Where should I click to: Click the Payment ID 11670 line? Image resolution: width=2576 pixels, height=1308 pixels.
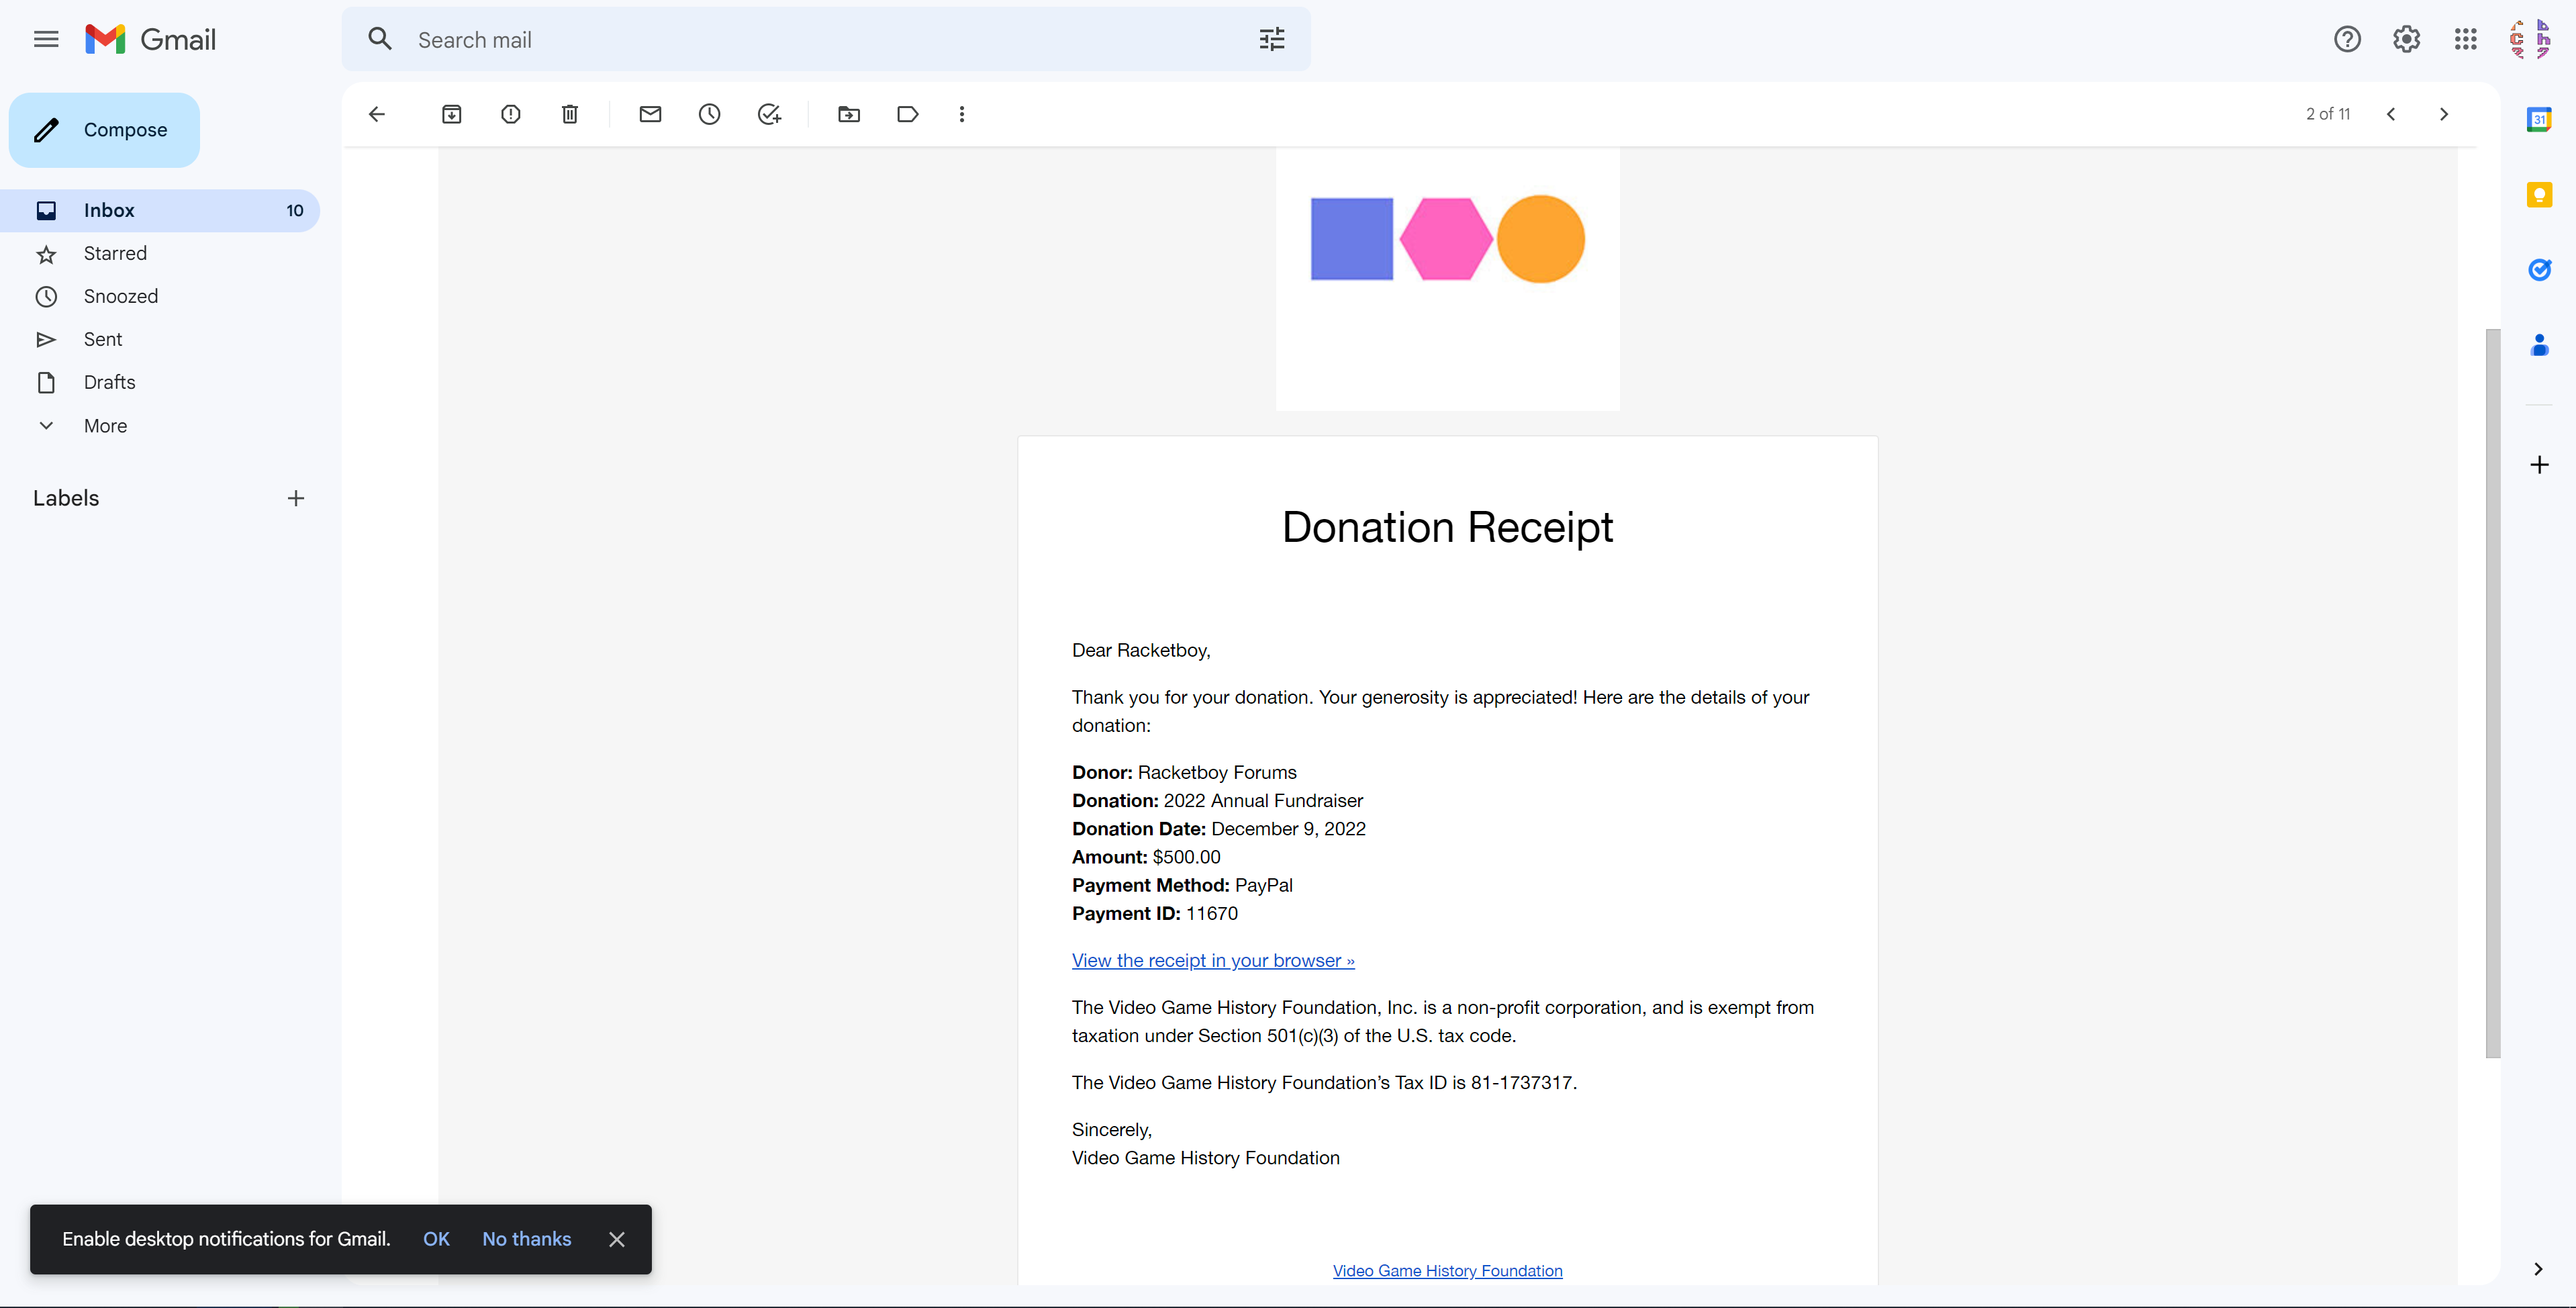1155,913
